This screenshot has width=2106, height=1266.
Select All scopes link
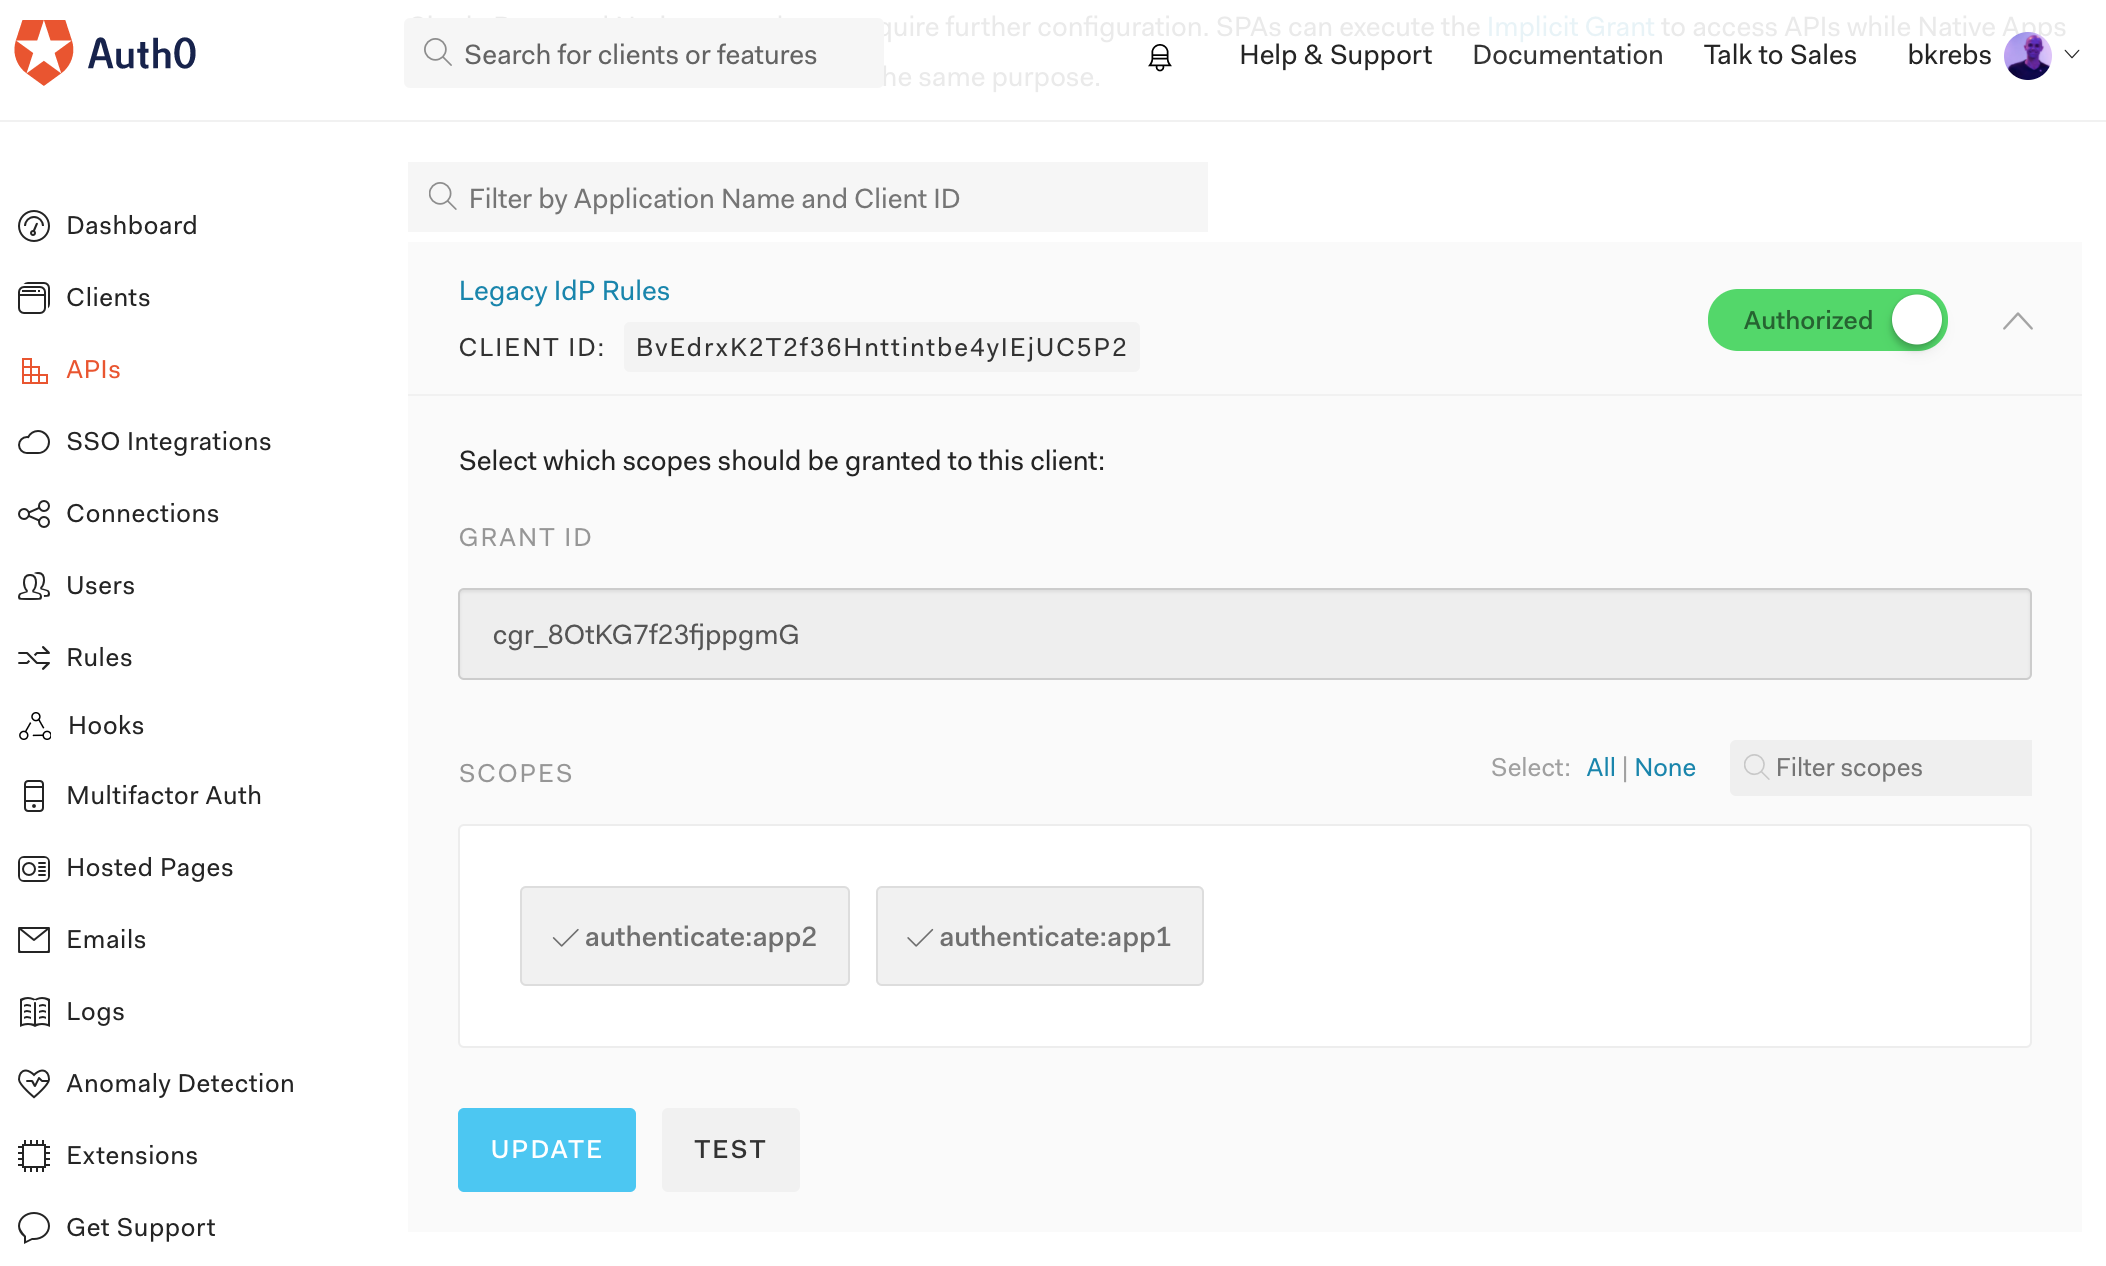click(x=1600, y=768)
